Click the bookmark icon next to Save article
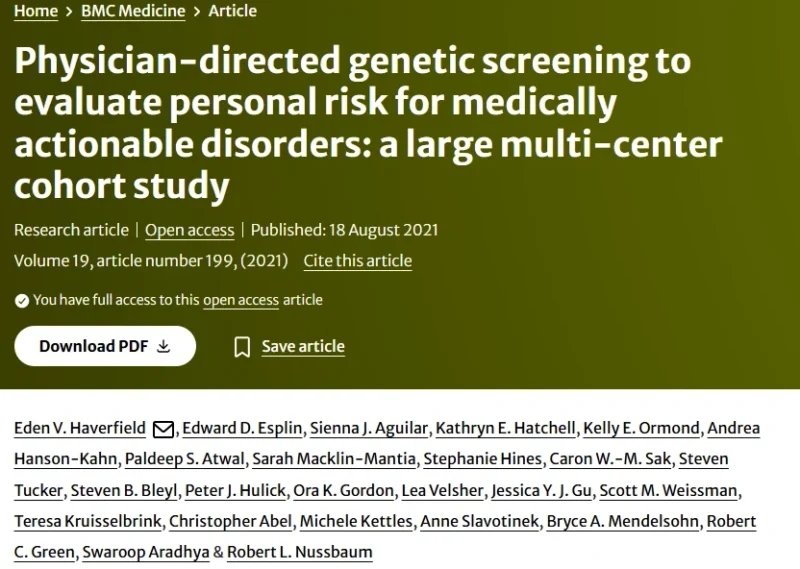Screen dimensions: 800x569 pos(242,347)
